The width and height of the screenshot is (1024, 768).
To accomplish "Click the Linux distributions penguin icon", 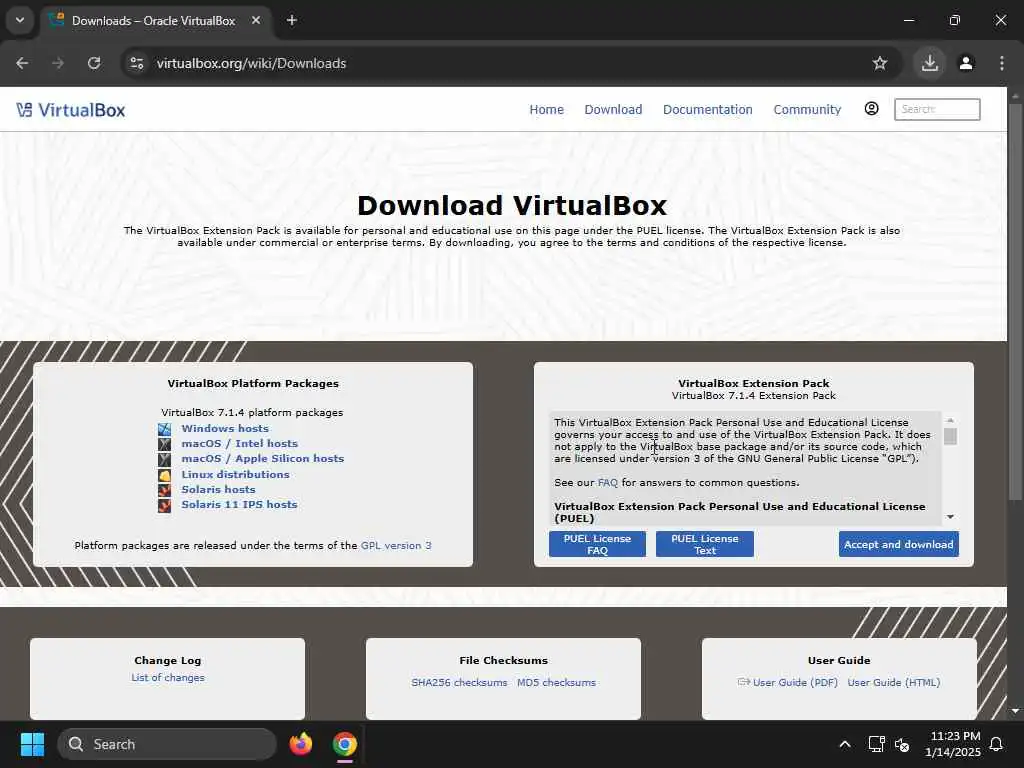I will click(165, 475).
